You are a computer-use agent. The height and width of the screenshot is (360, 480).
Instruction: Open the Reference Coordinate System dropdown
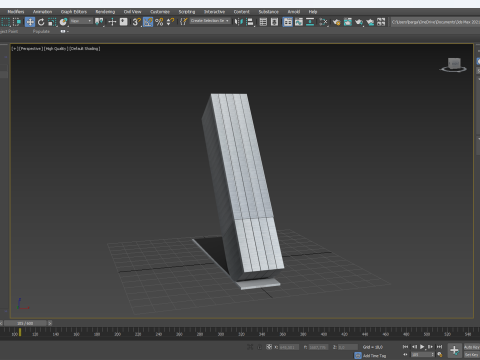[81, 21]
